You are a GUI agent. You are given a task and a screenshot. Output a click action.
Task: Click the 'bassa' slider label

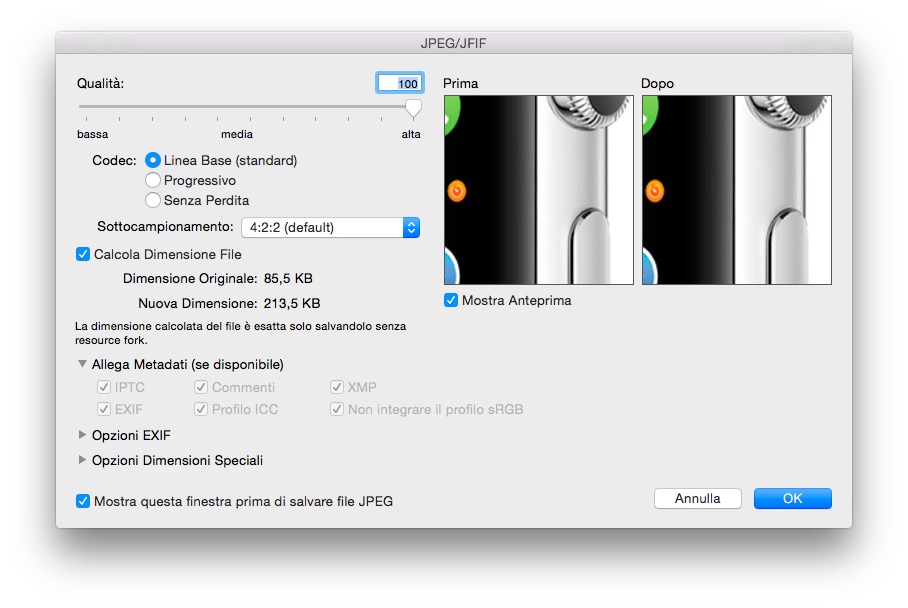pos(93,134)
